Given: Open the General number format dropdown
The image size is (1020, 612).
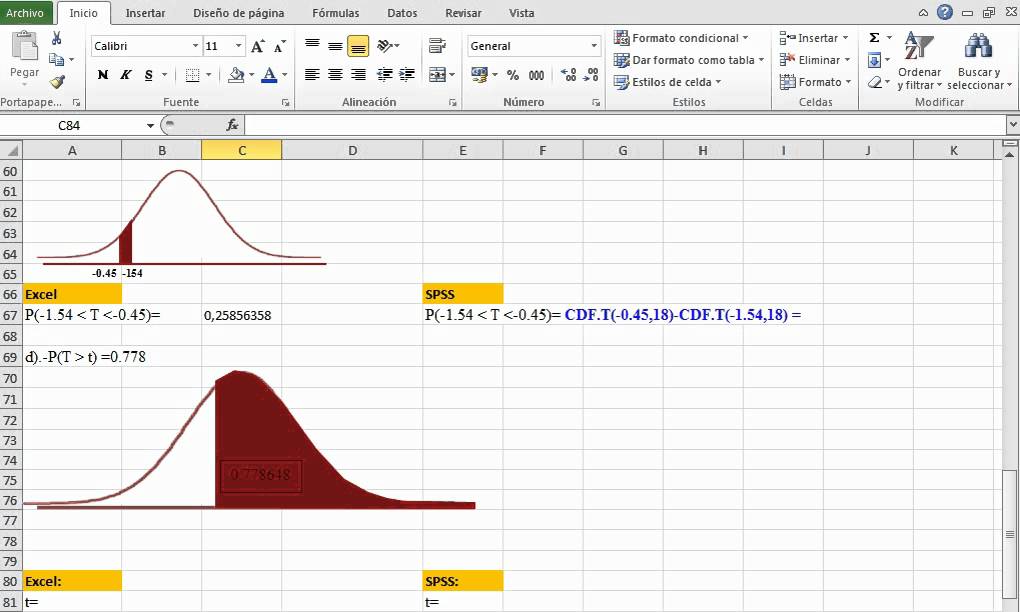Looking at the screenshot, I should tap(594, 46).
